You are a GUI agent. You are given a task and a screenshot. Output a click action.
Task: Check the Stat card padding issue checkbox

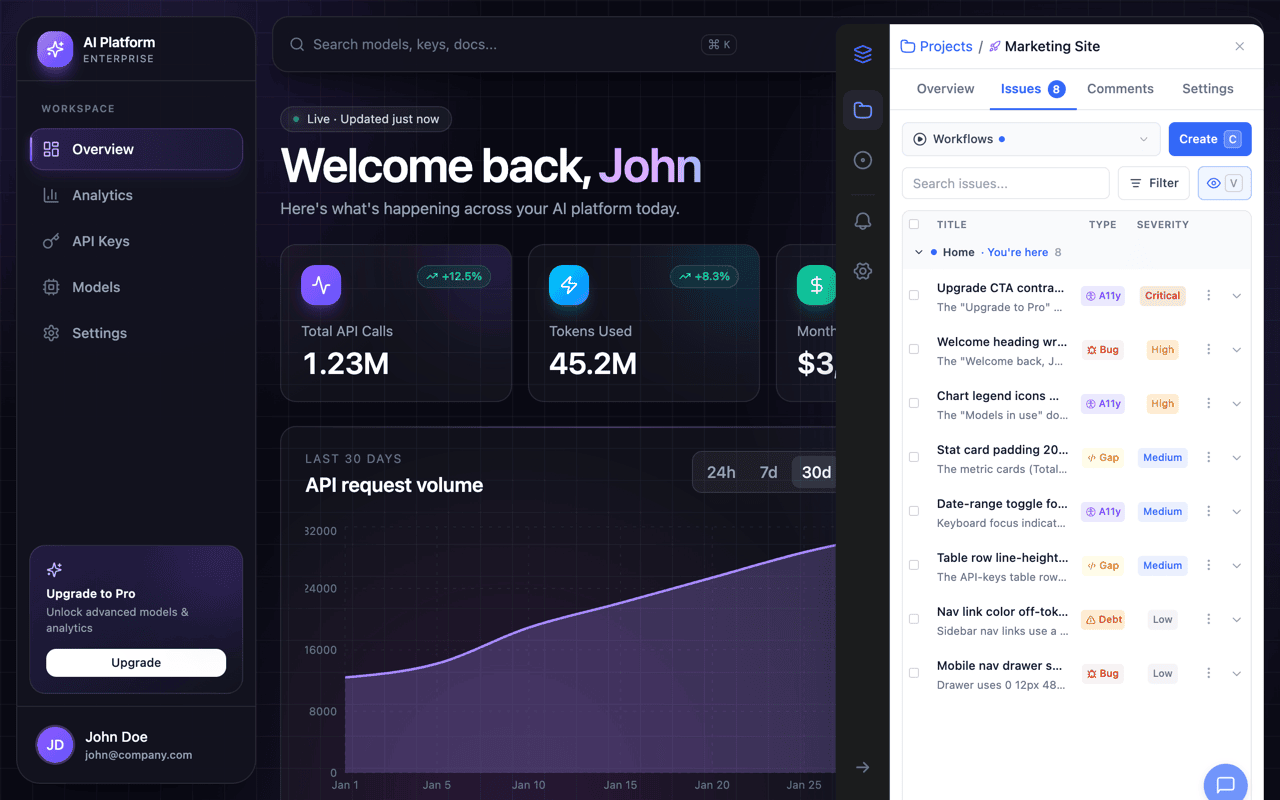[x=914, y=458]
